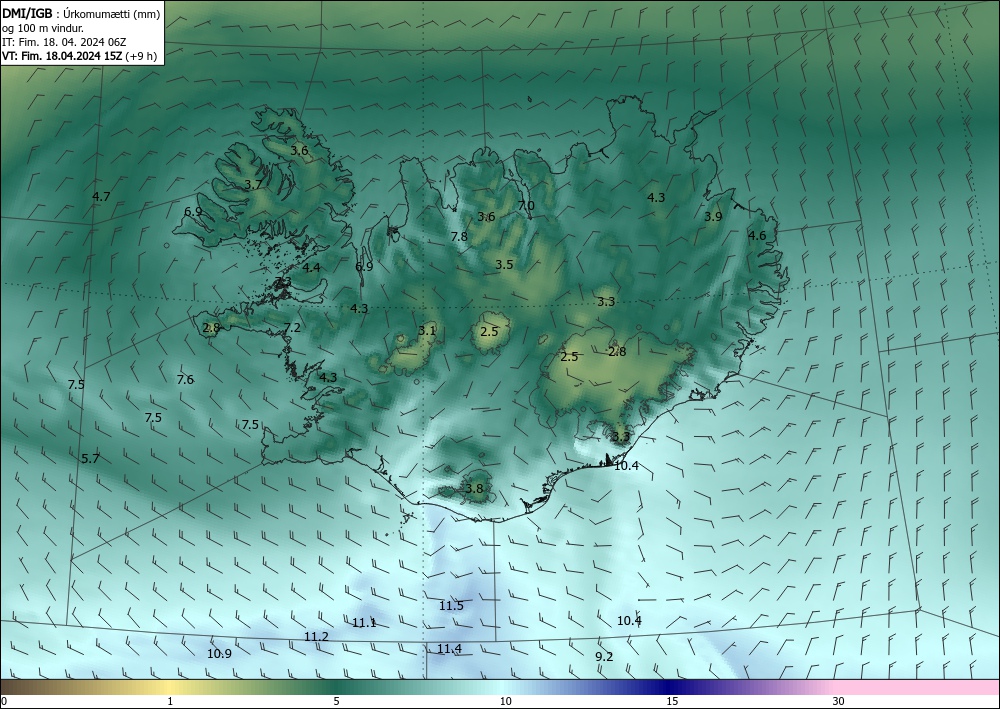Click the 5 label on the colour scale

point(336,702)
